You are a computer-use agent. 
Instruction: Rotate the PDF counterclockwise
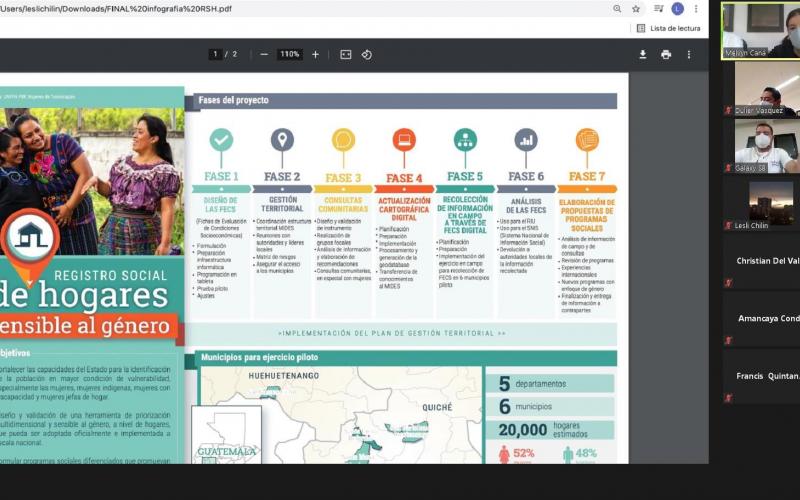click(367, 54)
